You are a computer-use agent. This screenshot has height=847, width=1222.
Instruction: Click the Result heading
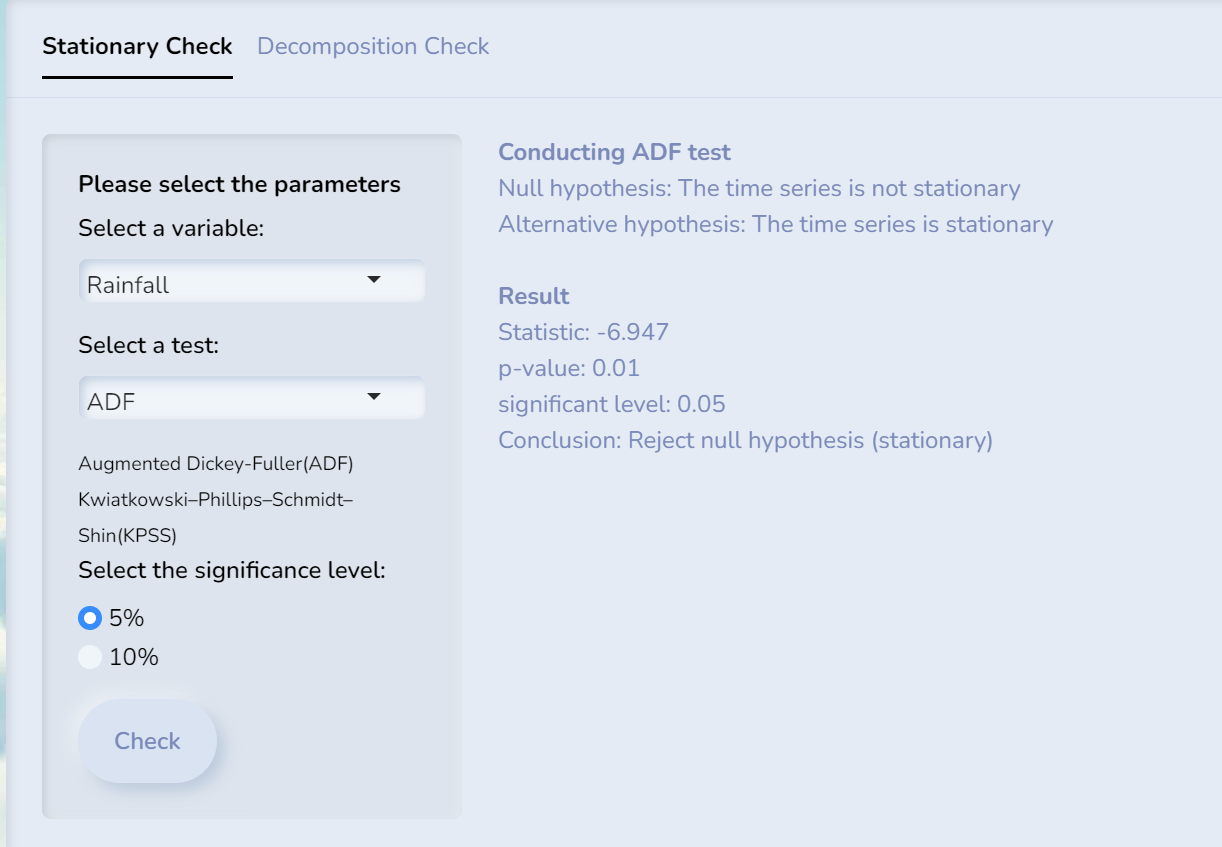click(x=534, y=296)
